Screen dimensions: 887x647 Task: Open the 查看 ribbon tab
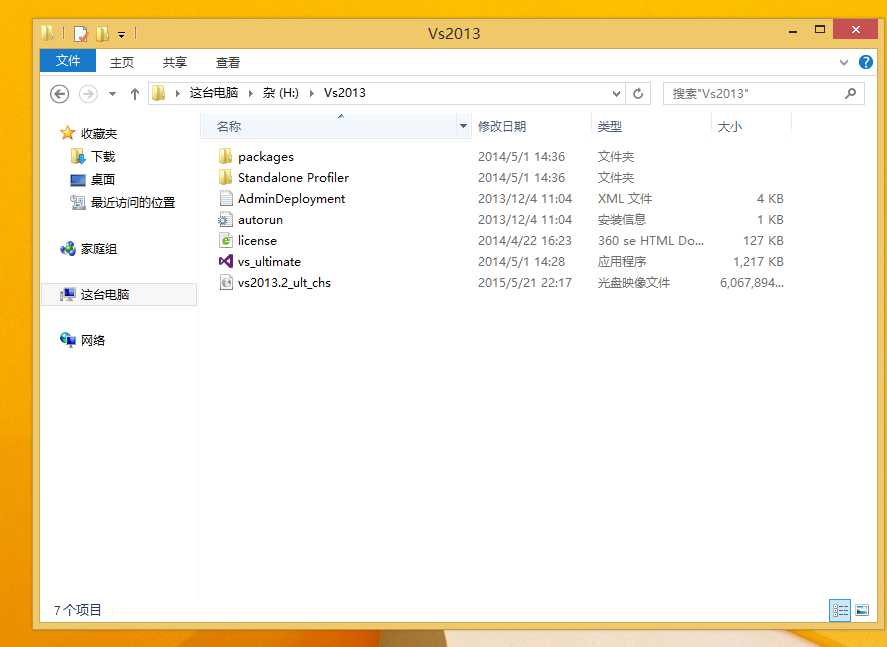228,62
